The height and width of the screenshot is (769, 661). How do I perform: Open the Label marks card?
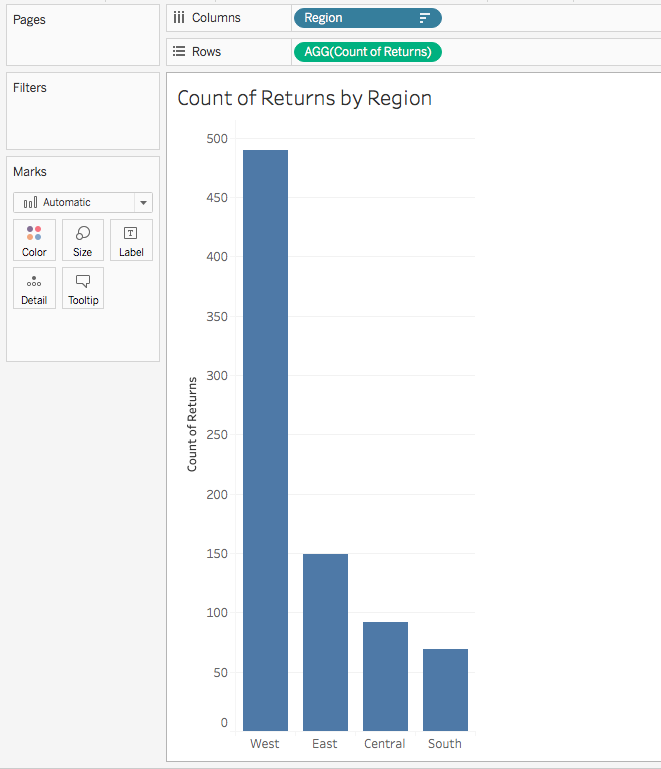[x=131, y=240]
